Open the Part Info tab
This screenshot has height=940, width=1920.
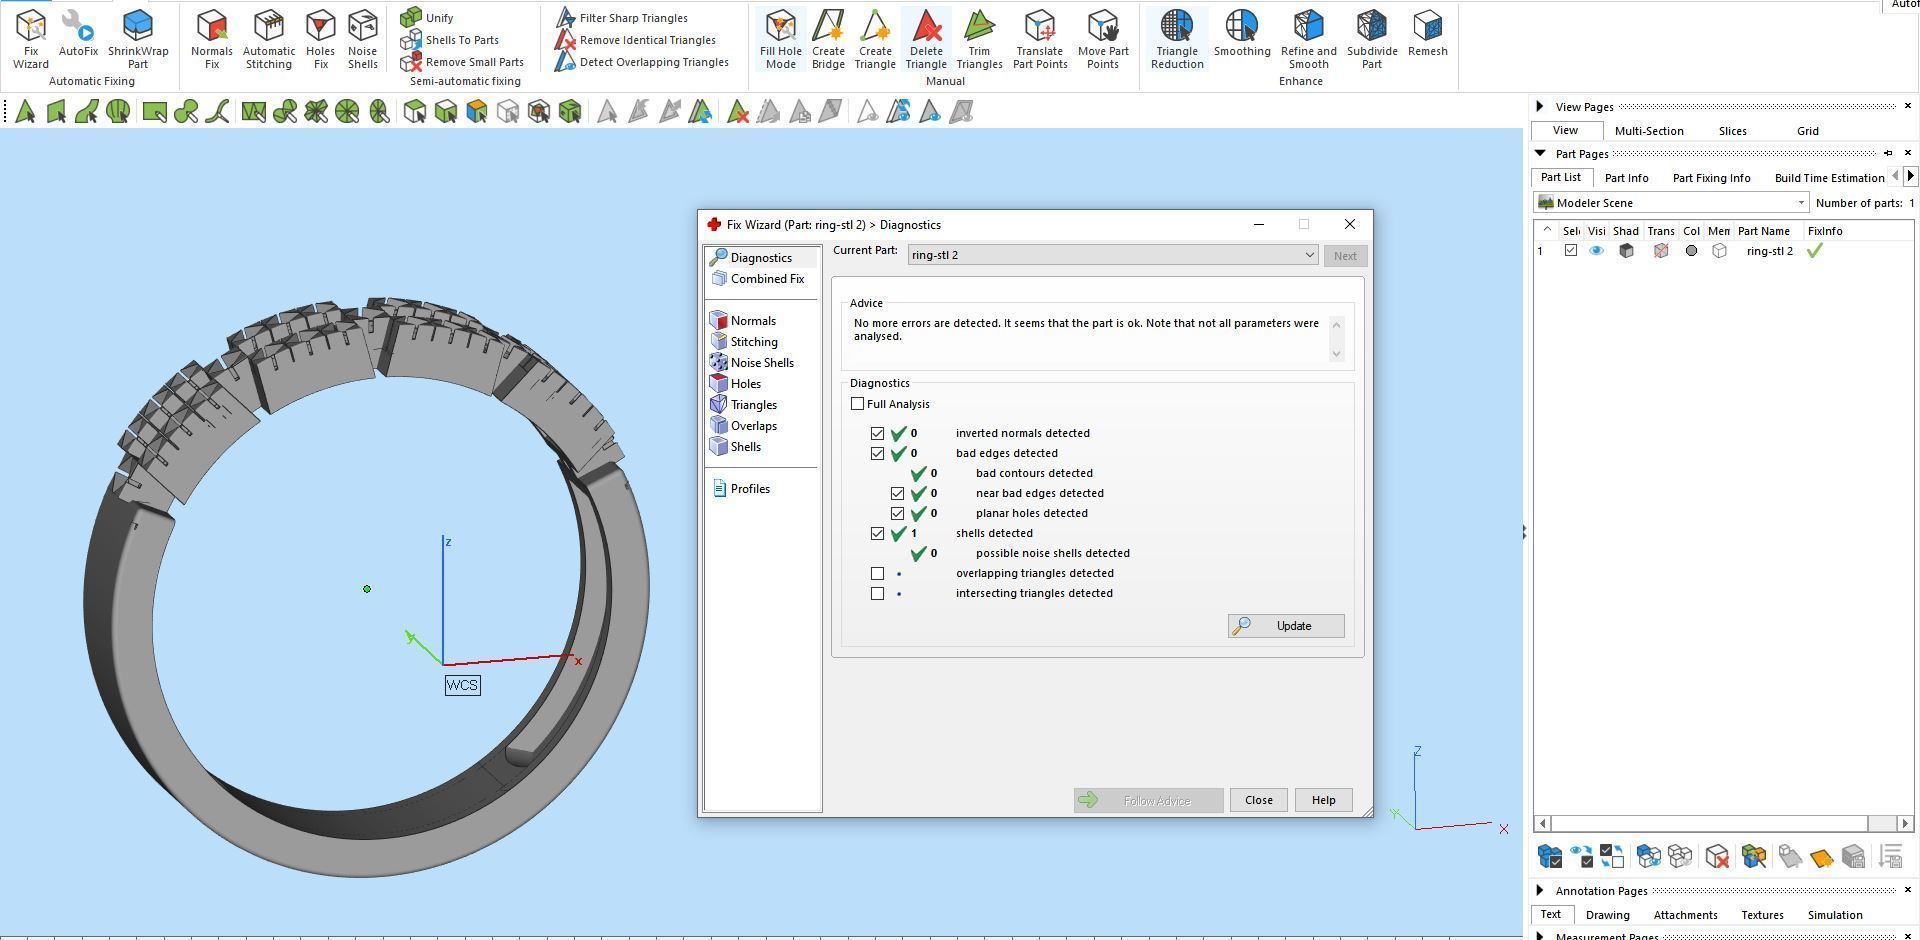tap(1626, 178)
